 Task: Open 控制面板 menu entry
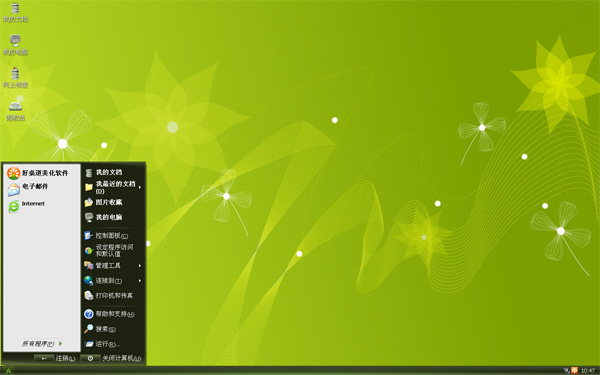tap(106, 235)
